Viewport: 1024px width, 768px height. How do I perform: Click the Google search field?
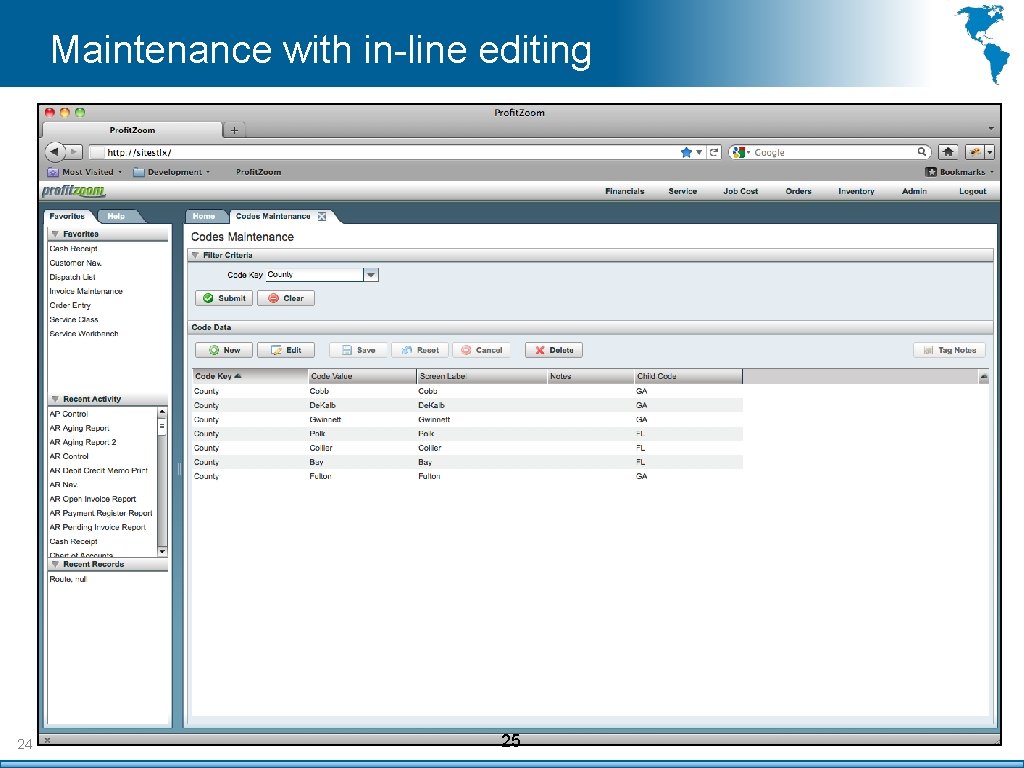click(x=833, y=152)
